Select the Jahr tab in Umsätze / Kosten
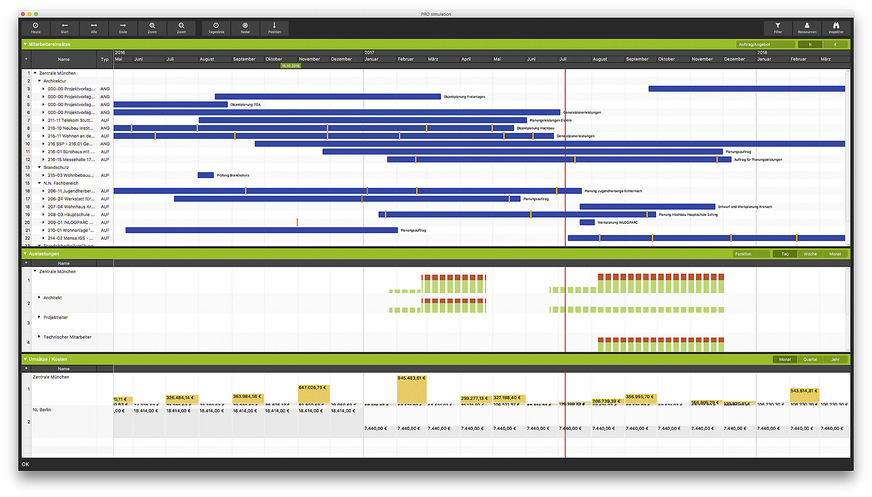The height and width of the screenshot is (497, 872). pyautogui.click(x=835, y=359)
